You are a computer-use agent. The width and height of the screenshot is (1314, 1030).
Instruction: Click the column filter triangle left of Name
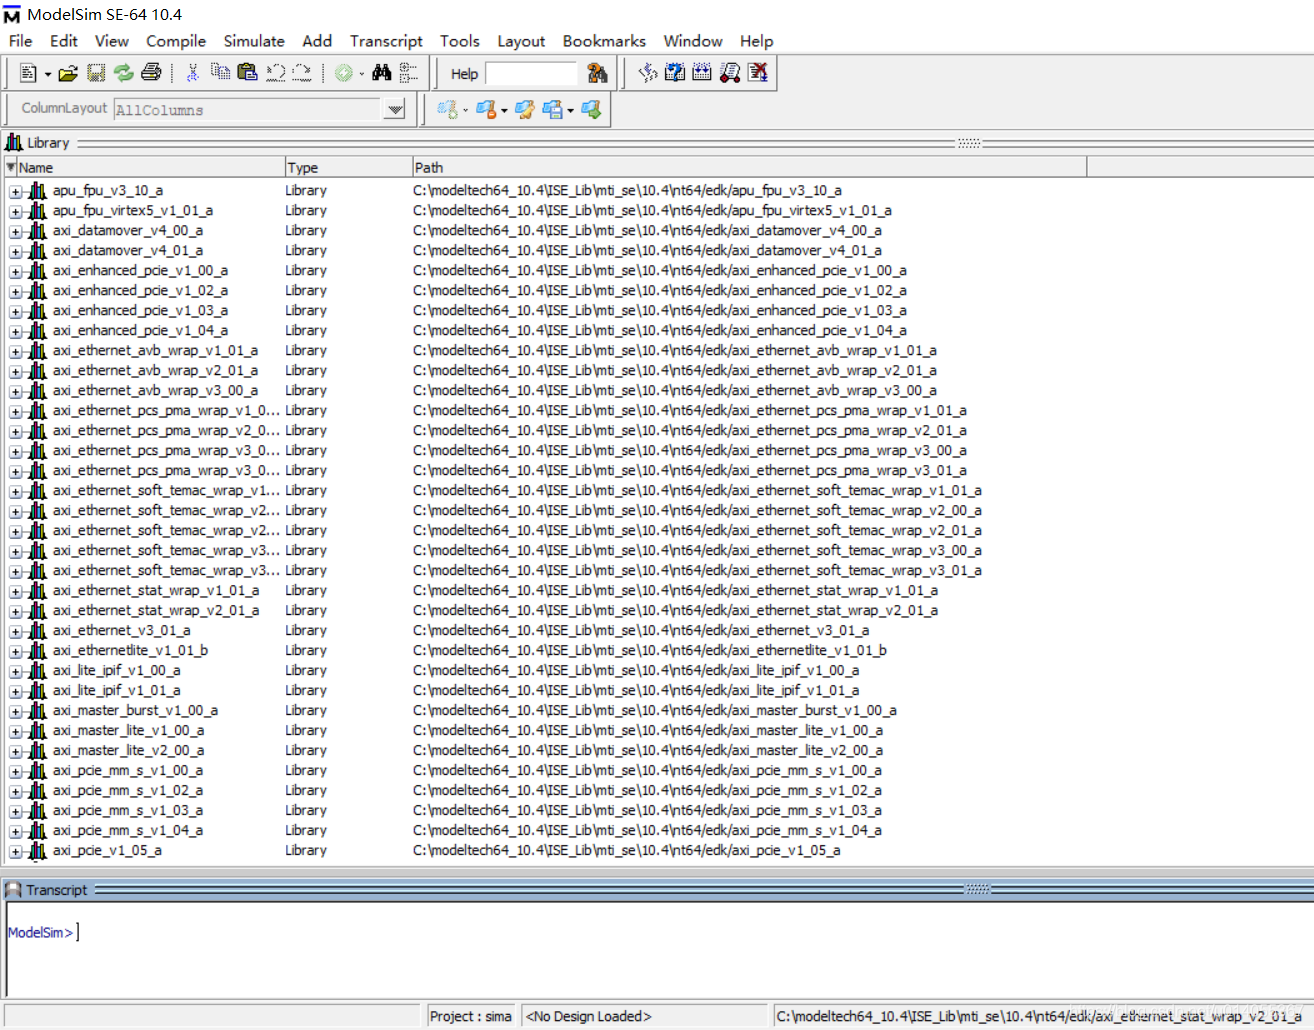click(x=11, y=167)
